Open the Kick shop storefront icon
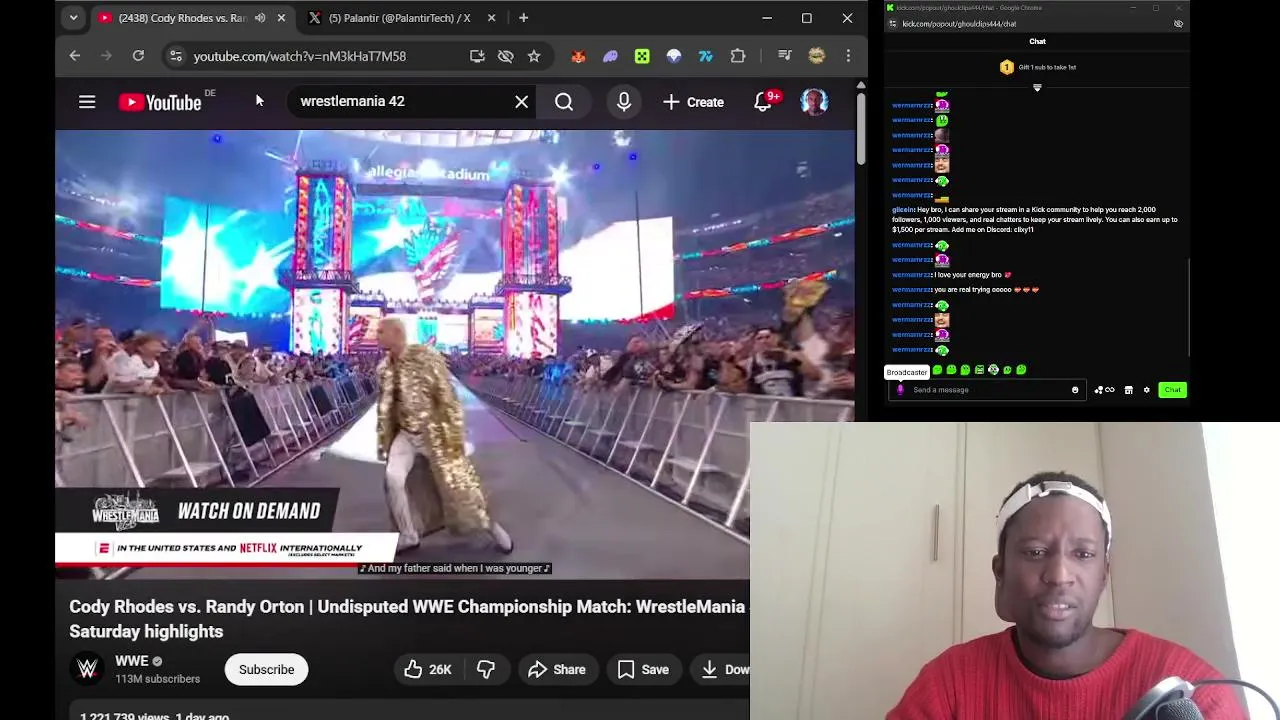1280x720 pixels. pyautogui.click(x=1128, y=390)
